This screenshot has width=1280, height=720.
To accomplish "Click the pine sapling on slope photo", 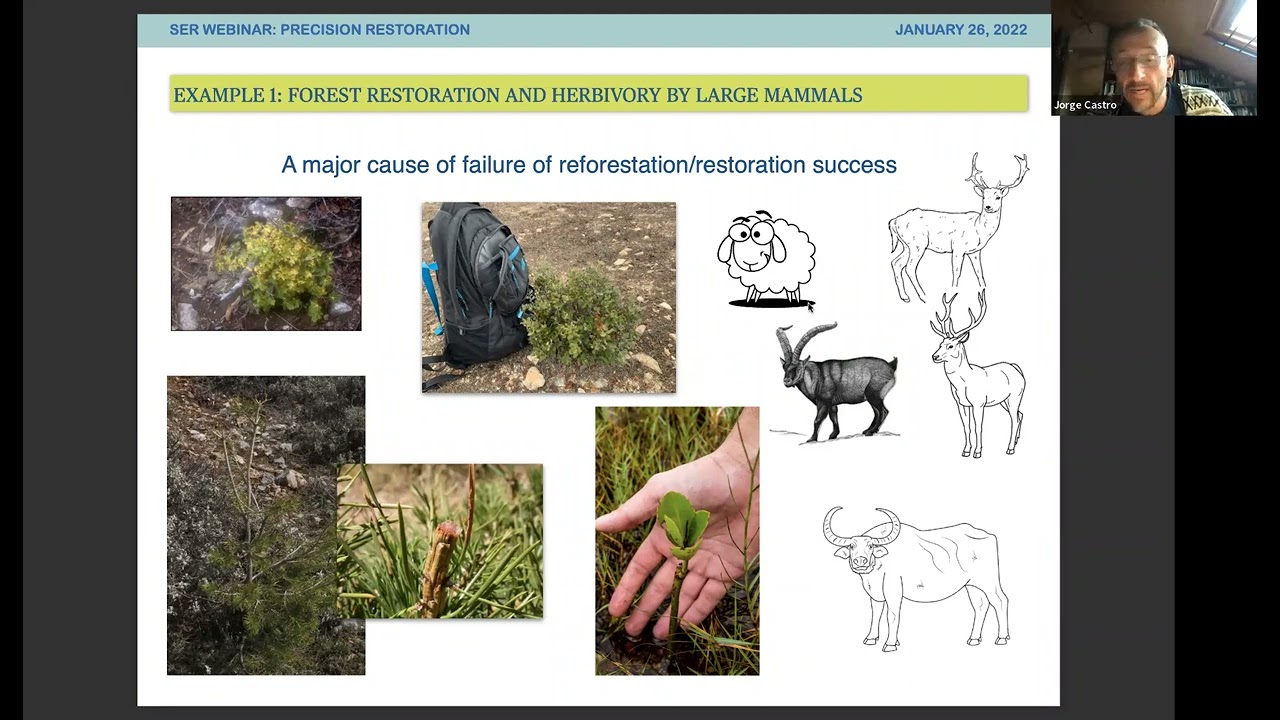I will (x=253, y=525).
